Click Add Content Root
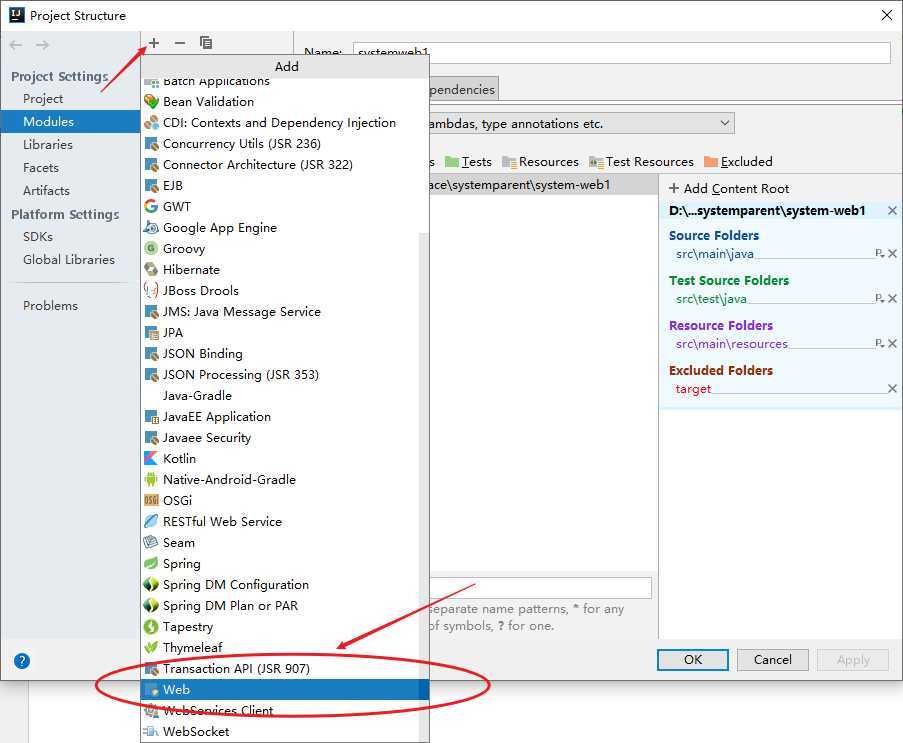Screen dimensions: 903x743 729,188
